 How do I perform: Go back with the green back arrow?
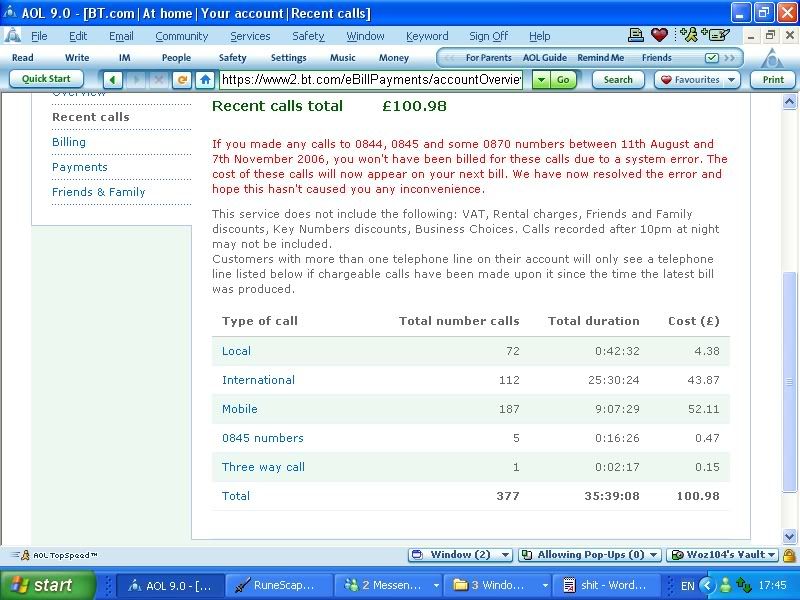(113, 80)
